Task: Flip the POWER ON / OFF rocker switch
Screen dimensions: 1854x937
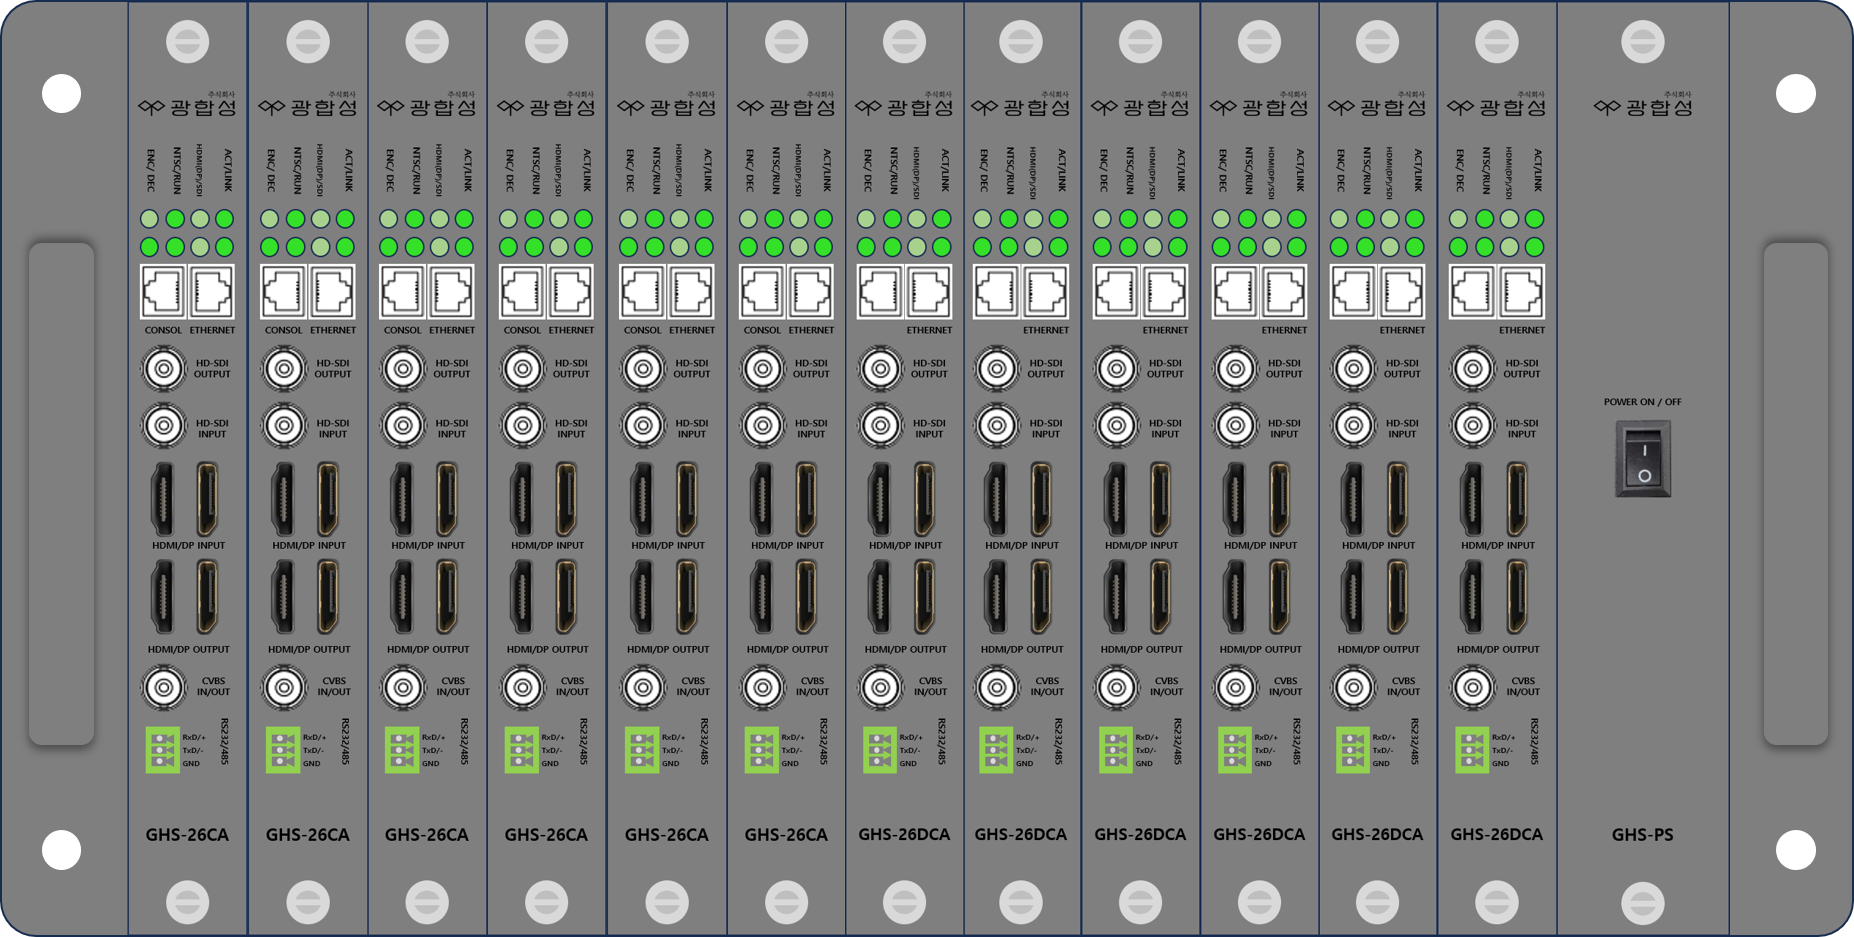Action: coord(1643,459)
